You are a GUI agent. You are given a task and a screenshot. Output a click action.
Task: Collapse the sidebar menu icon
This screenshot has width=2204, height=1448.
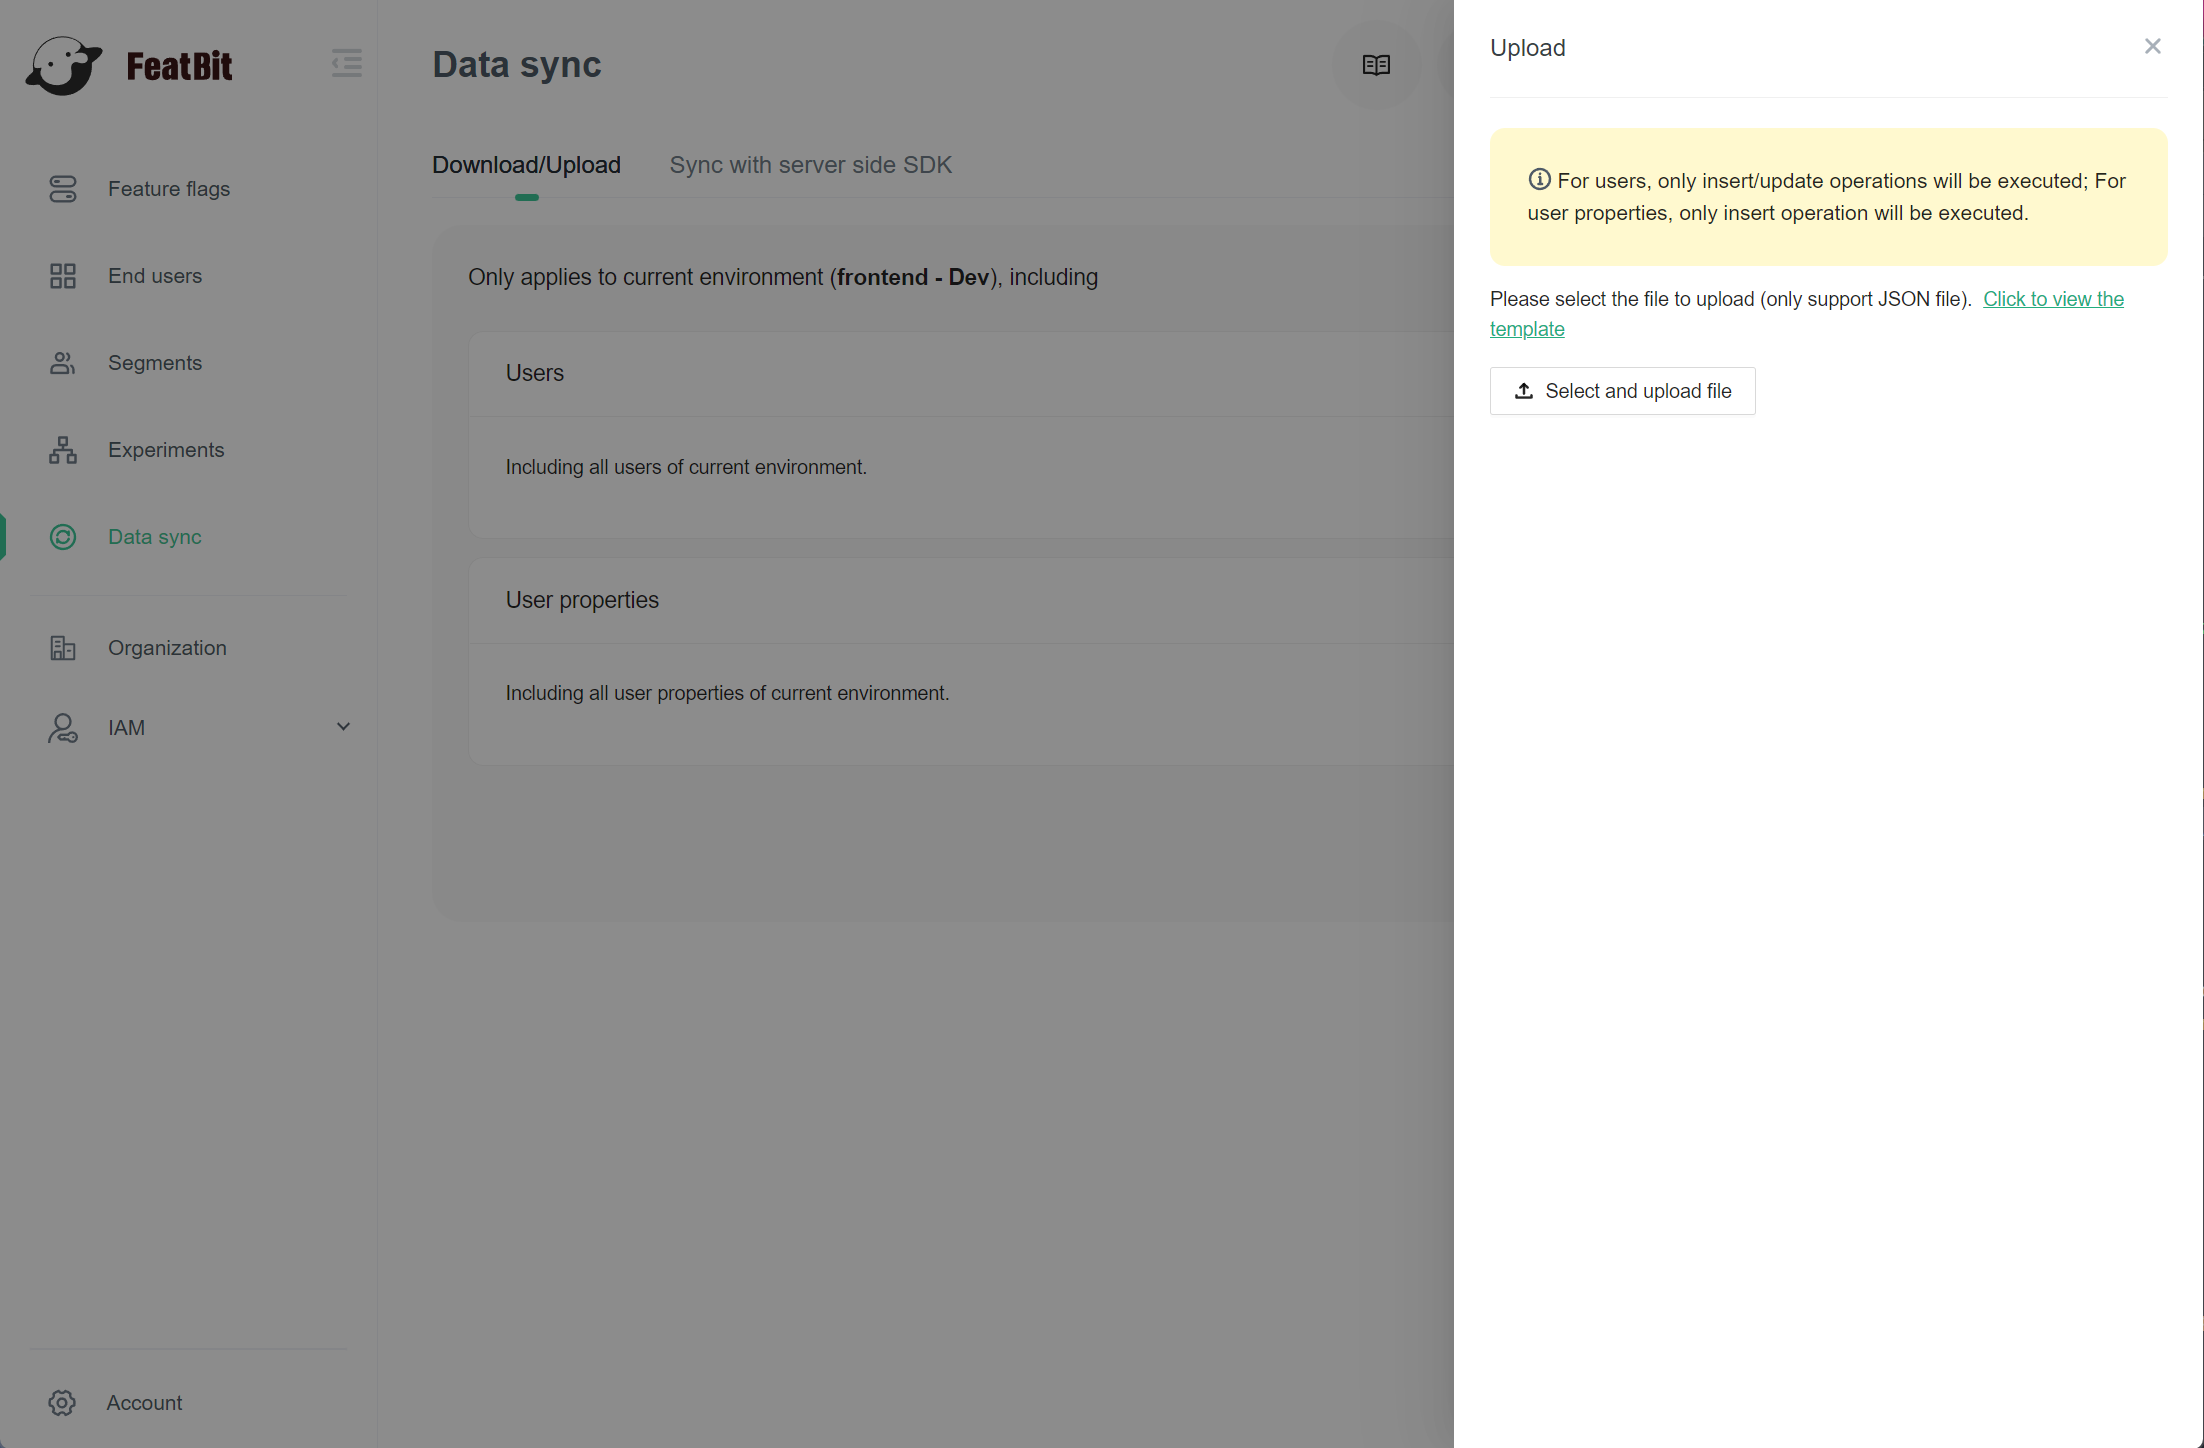click(346, 63)
